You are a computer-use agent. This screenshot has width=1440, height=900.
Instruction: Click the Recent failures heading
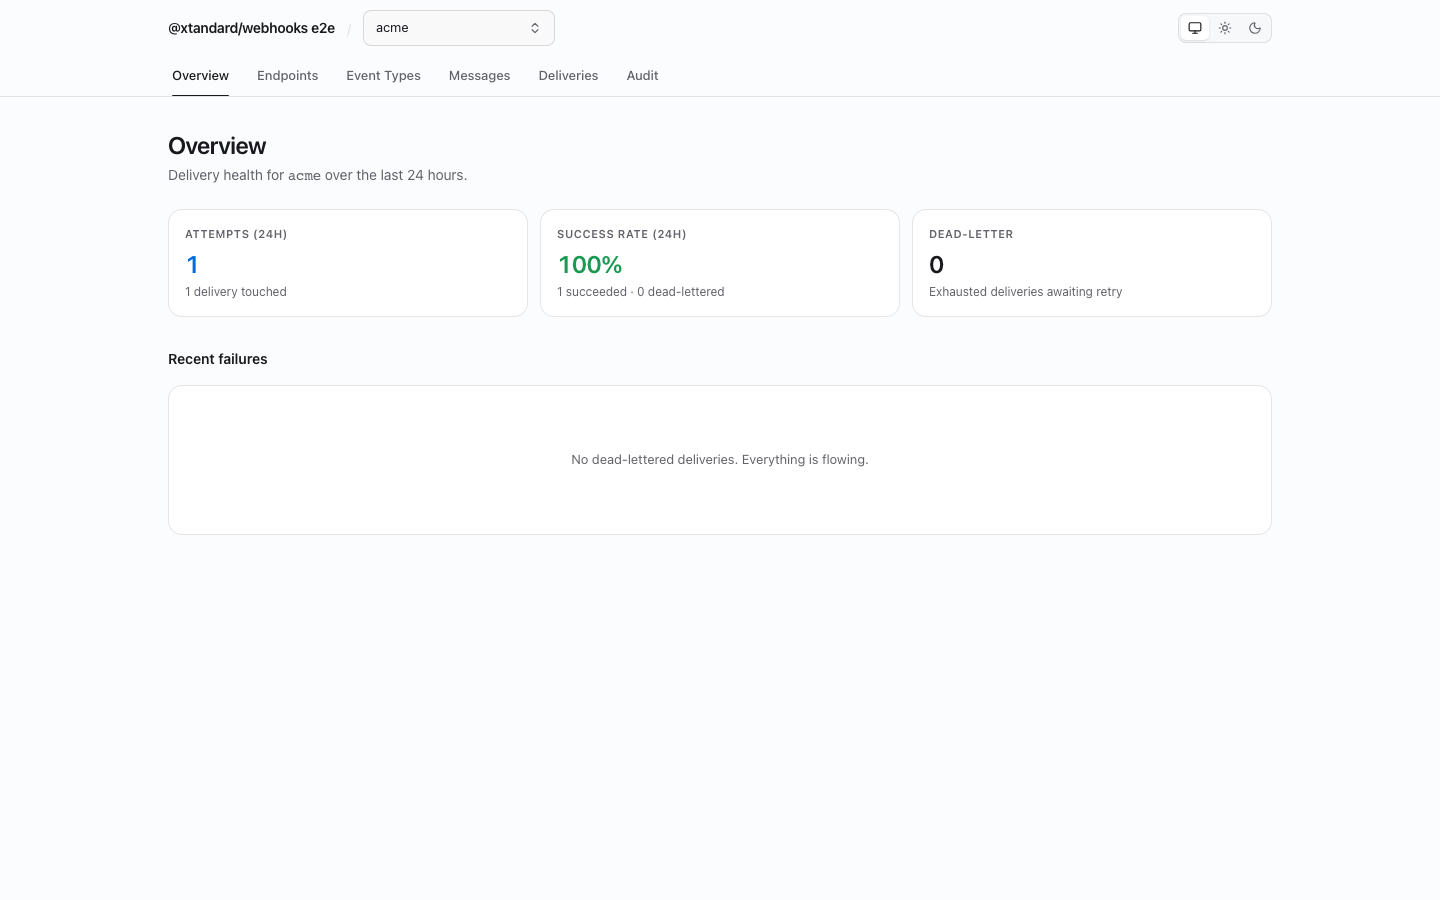click(x=218, y=359)
